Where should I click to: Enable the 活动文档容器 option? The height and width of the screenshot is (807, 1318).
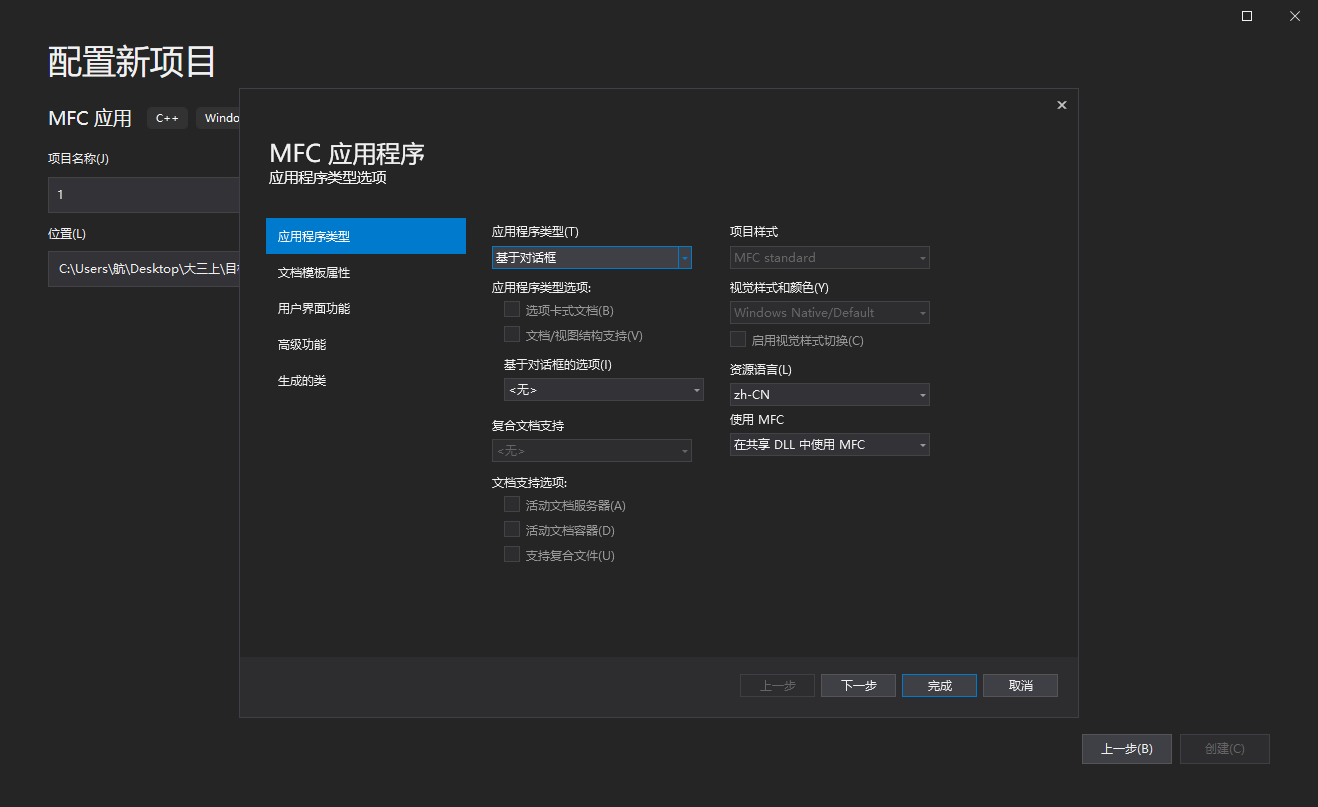pyautogui.click(x=511, y=529)
